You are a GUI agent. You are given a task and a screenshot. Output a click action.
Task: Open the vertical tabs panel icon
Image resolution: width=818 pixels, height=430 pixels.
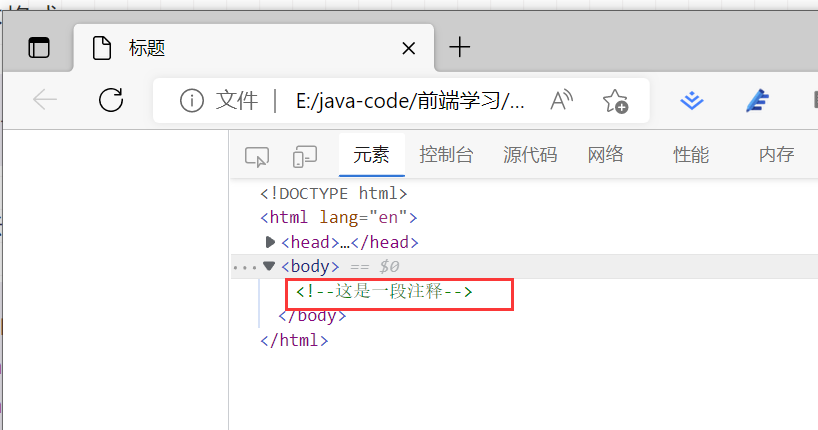[x=39, y=47]
